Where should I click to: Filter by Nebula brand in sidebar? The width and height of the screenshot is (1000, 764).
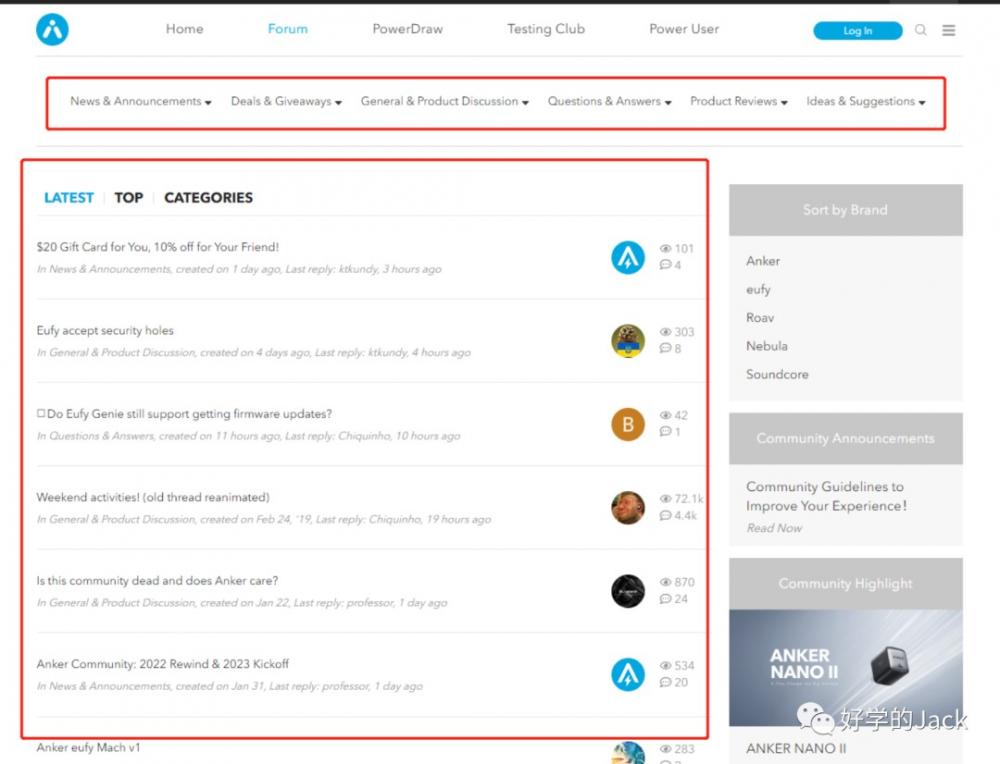767,346
